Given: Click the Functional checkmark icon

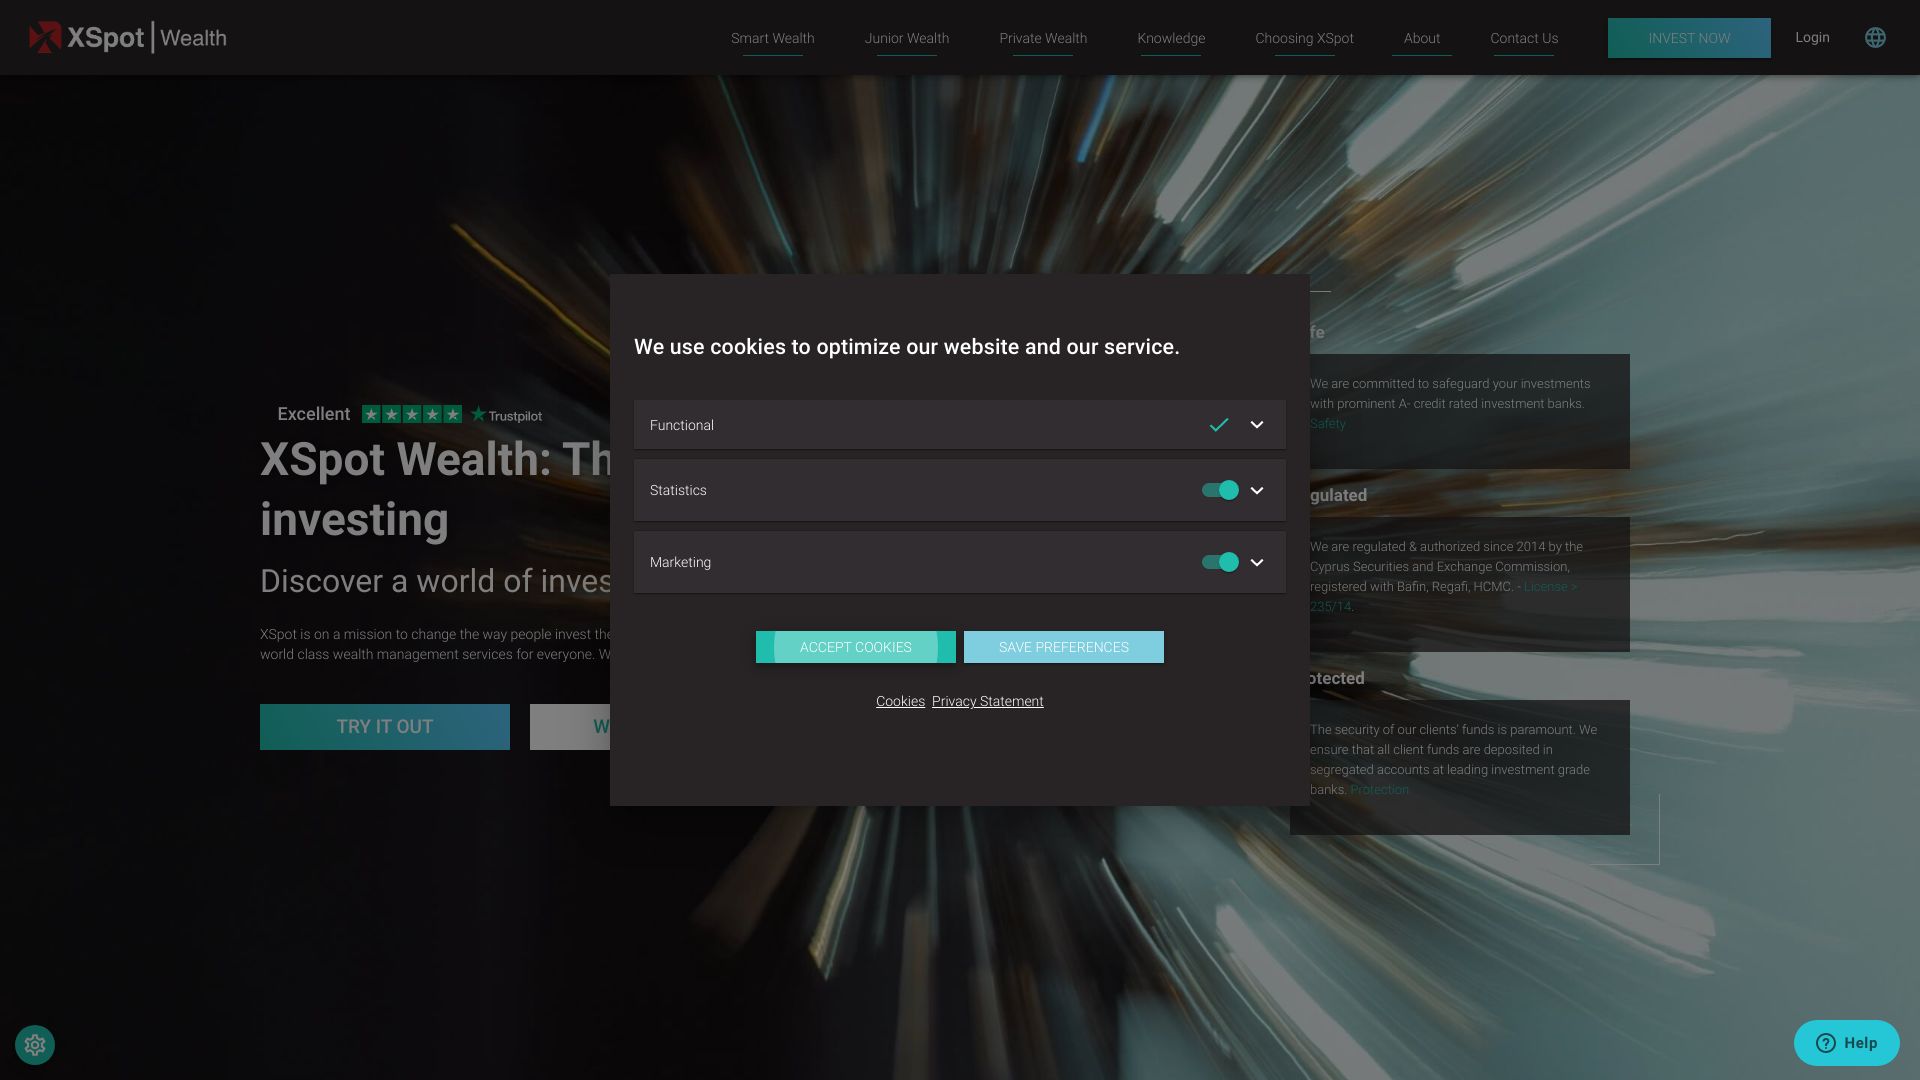Looking at the screenshot, I should click(1219, 425).
